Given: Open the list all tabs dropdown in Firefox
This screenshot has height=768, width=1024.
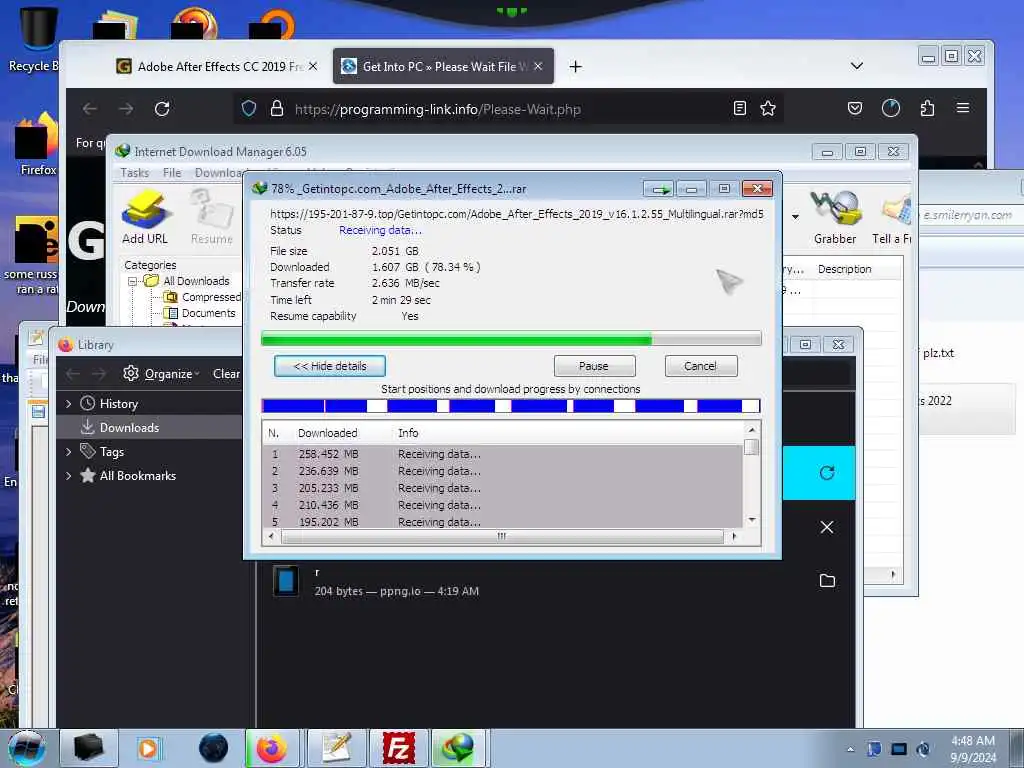Looking at the screenshot, I should (x=857, y=66).
